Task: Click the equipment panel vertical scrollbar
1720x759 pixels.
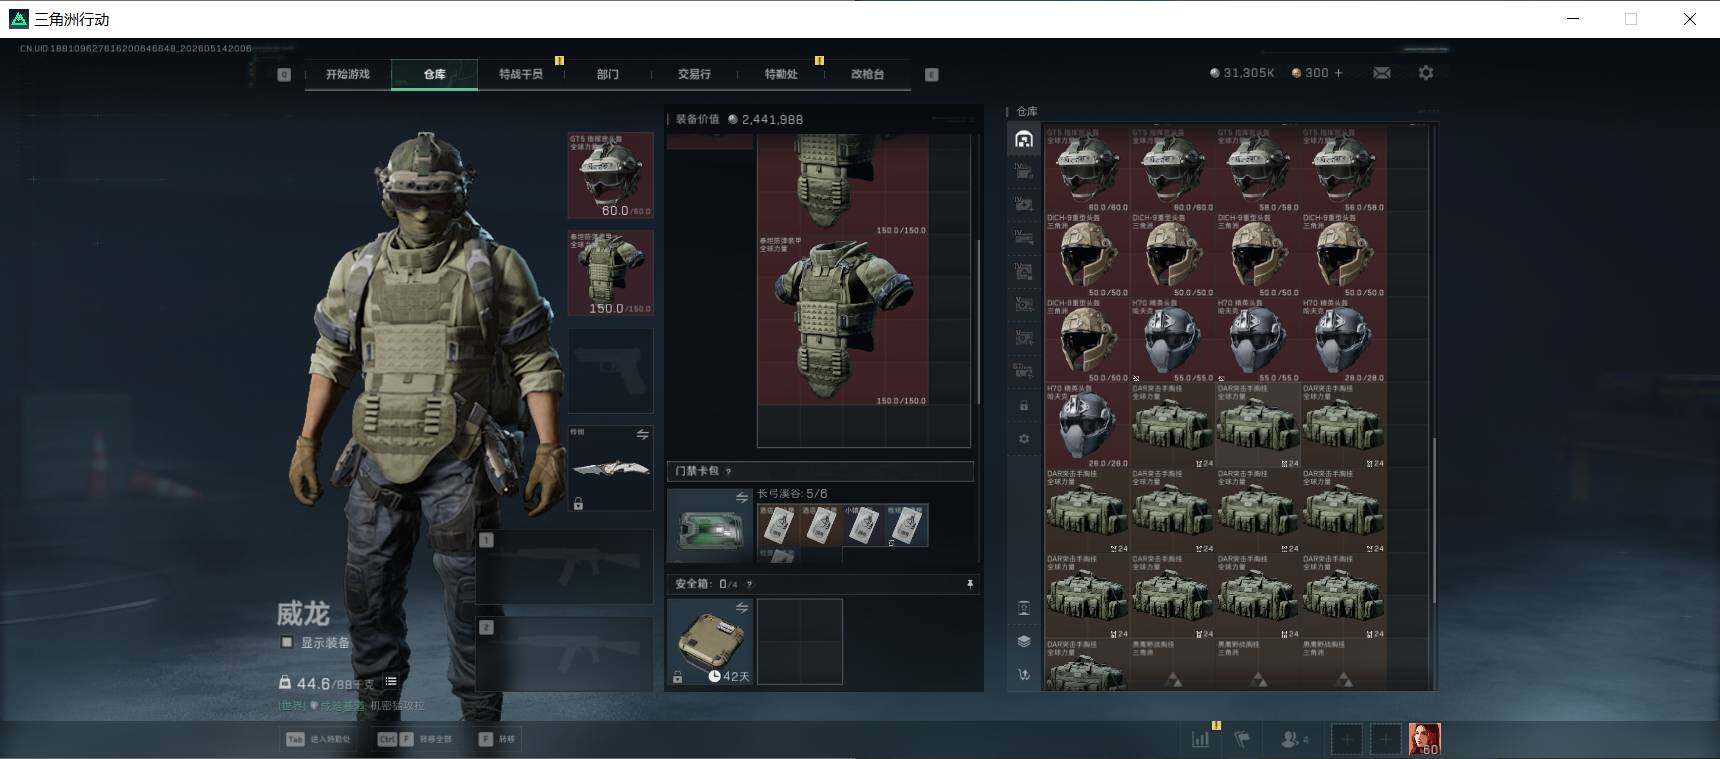Action: coord(977,320)
